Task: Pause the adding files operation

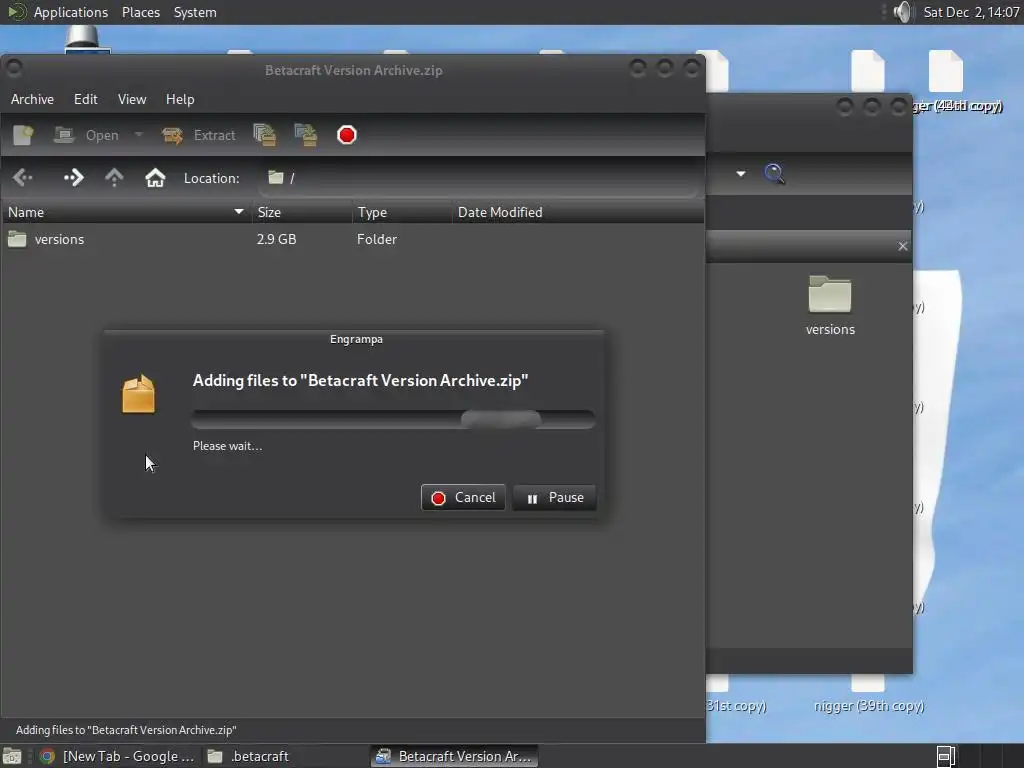Action: click(x=554, y=498)
